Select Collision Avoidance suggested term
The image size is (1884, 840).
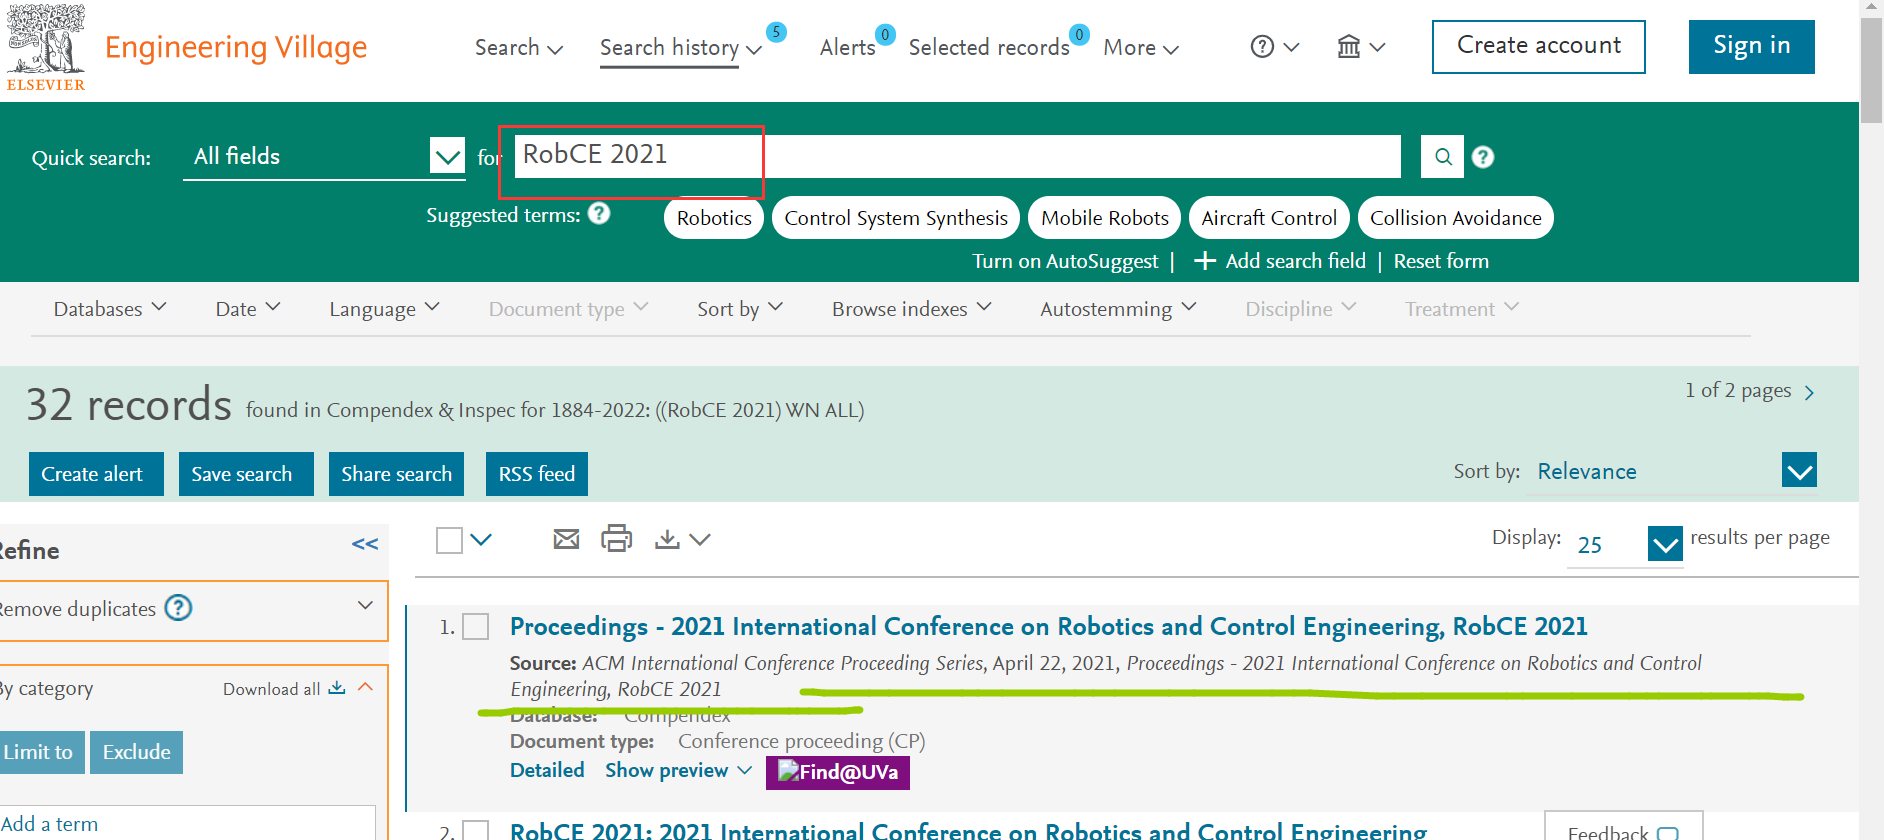[1455, 218]
